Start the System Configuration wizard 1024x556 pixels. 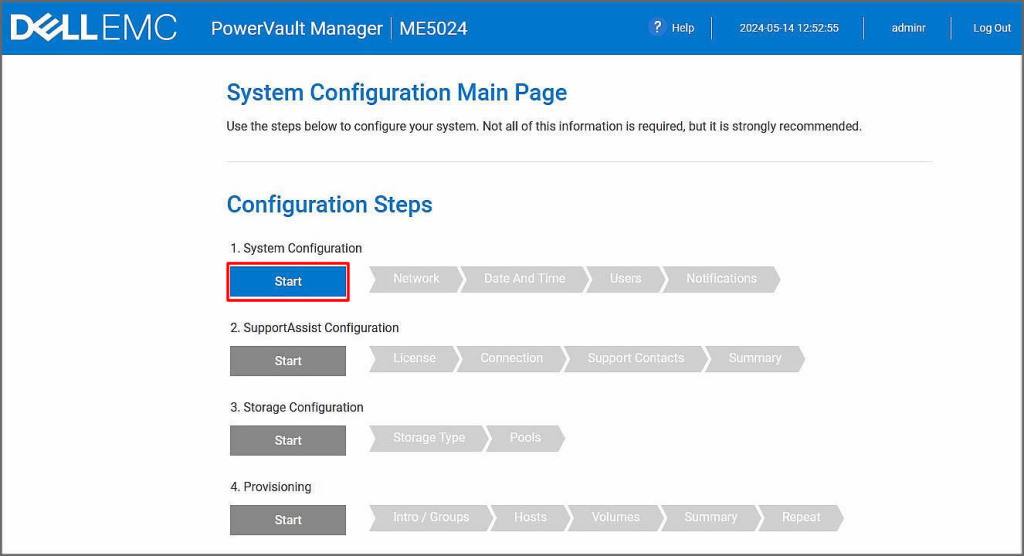(x=288, y=282)
